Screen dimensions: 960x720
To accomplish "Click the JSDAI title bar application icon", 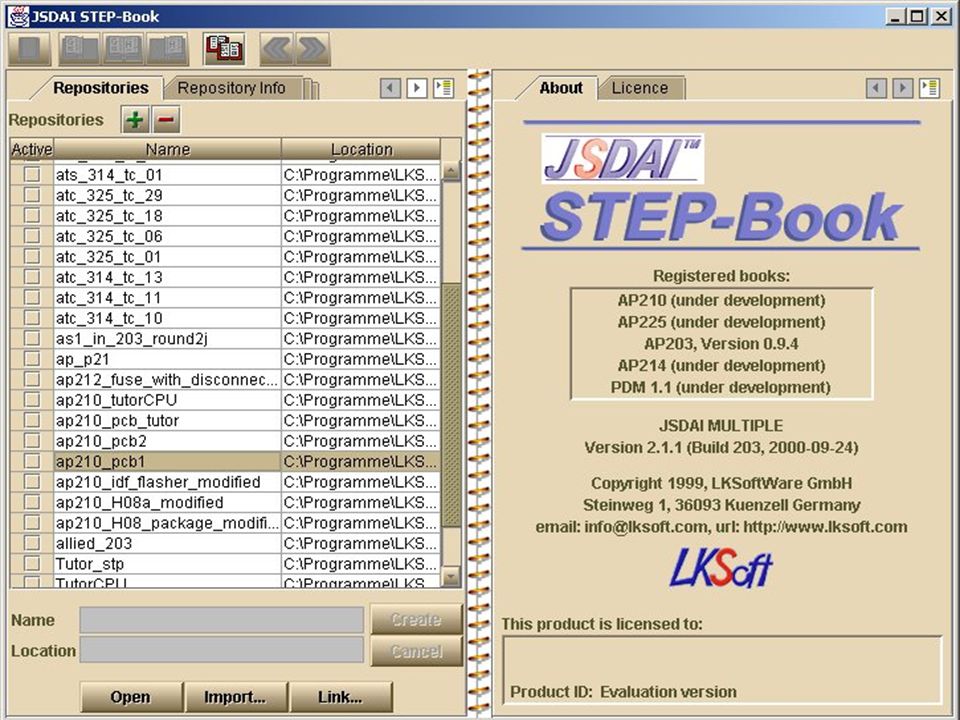I will [18, 16].
